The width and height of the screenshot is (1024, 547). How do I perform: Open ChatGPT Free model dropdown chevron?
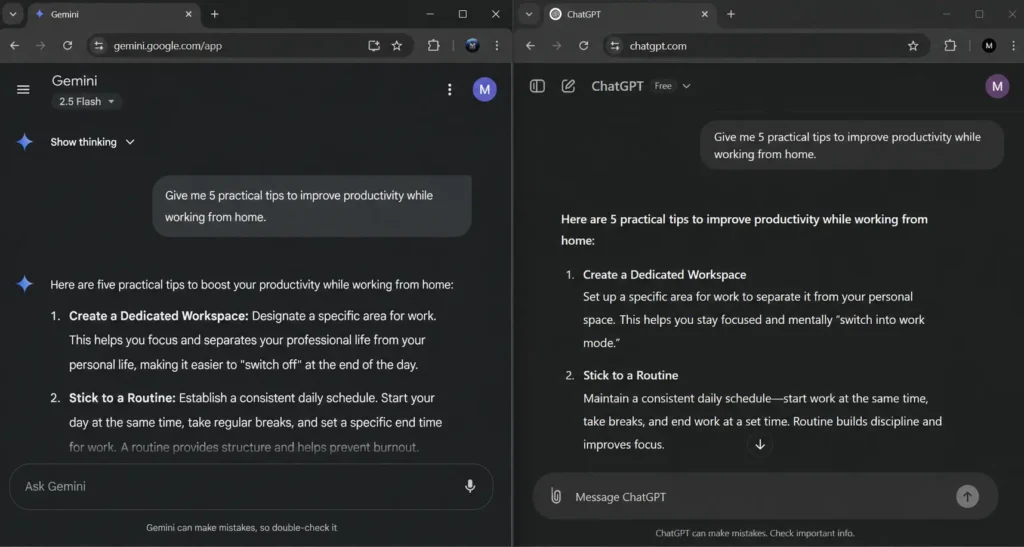coord(686,86)
